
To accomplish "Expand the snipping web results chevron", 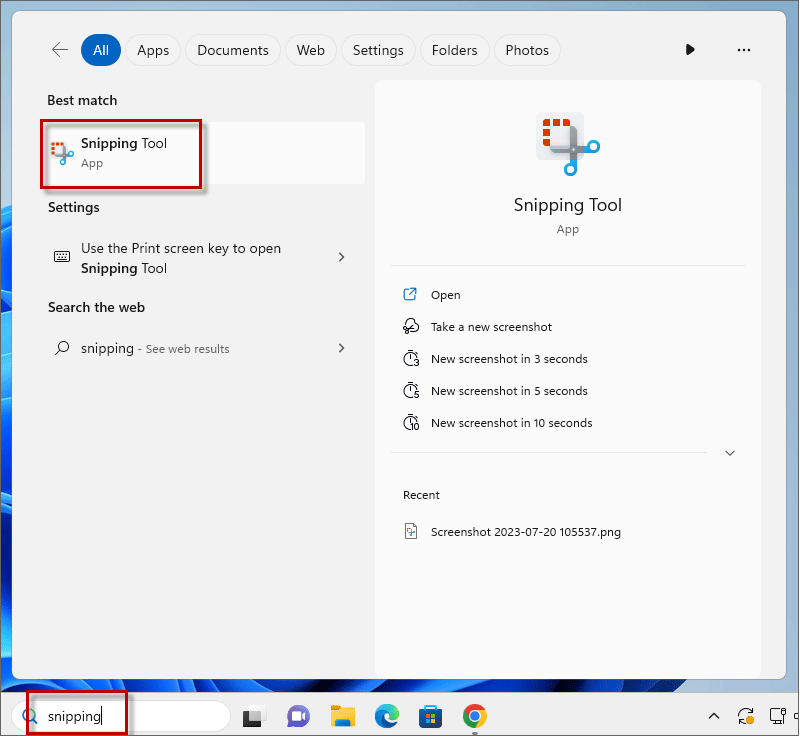I will click(341, 348).
